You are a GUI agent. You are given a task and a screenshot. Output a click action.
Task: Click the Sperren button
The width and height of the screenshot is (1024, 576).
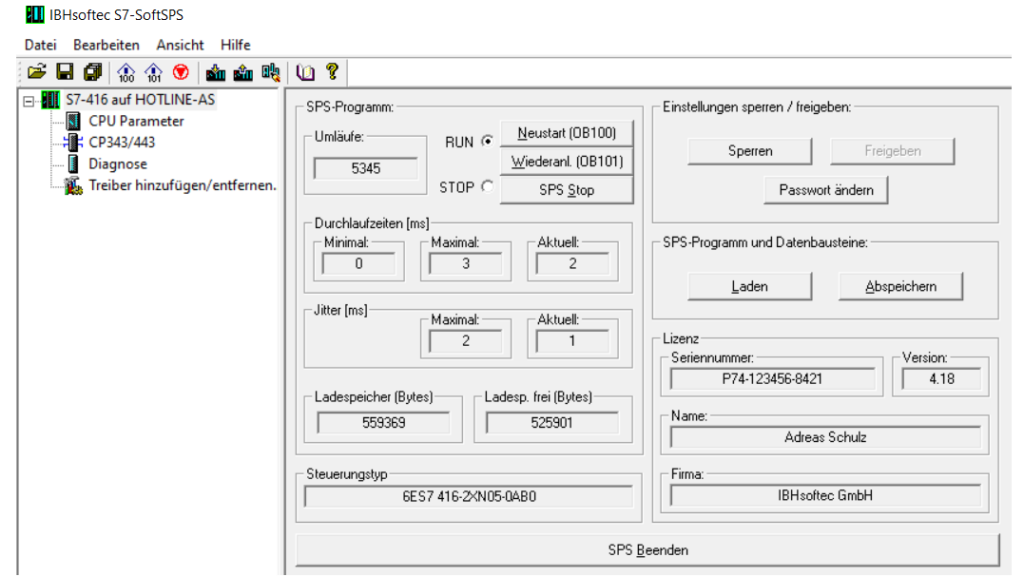coord(750,151)
